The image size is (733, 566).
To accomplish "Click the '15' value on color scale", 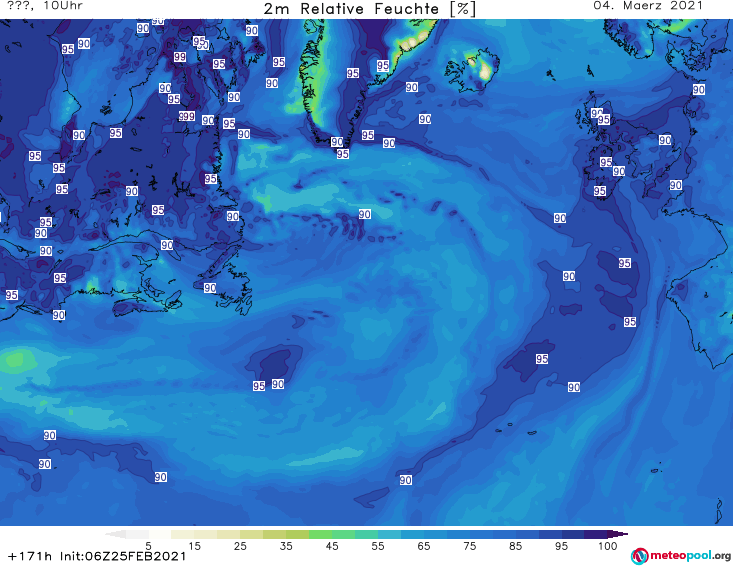I will click(194, 546).
